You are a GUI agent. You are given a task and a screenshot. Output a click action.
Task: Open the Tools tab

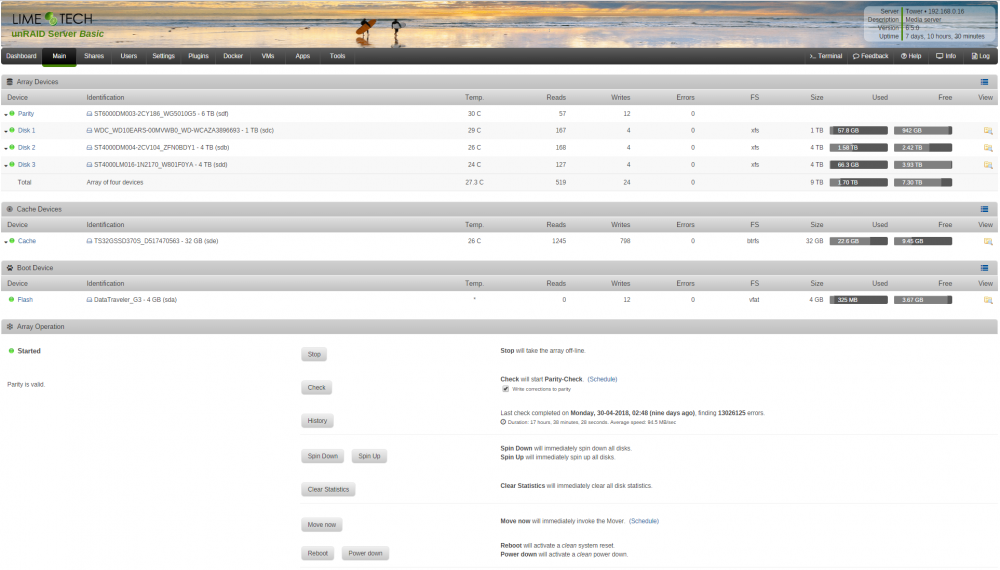tap(337, 56)
